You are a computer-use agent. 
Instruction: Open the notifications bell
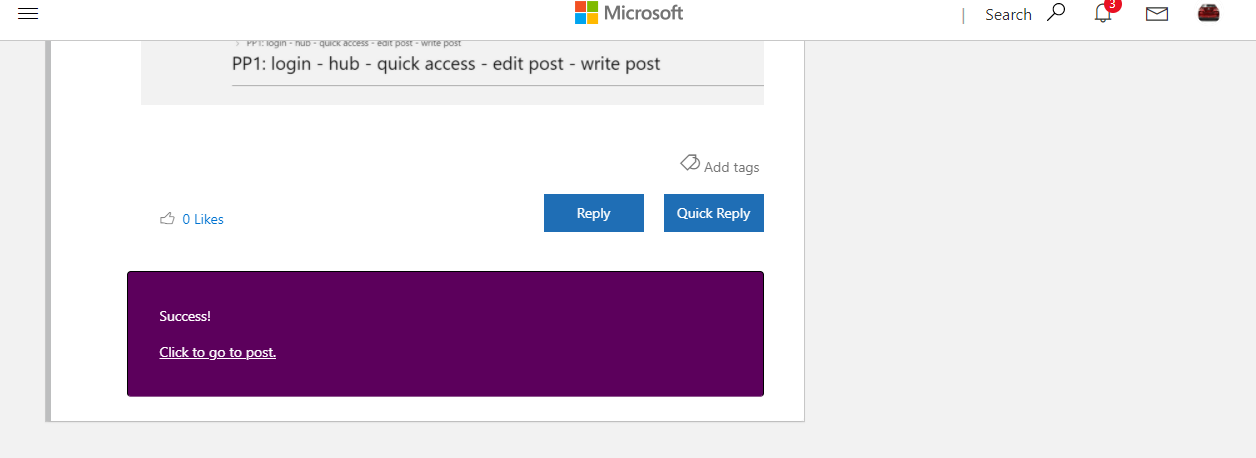coord(1103,14)
